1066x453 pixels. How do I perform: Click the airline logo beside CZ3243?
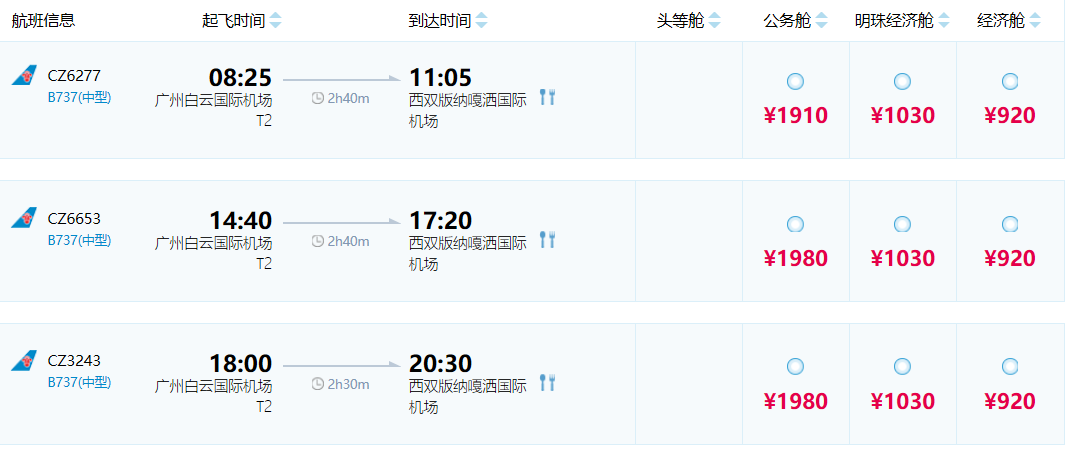pyautogui.click(x=24, y=361)
